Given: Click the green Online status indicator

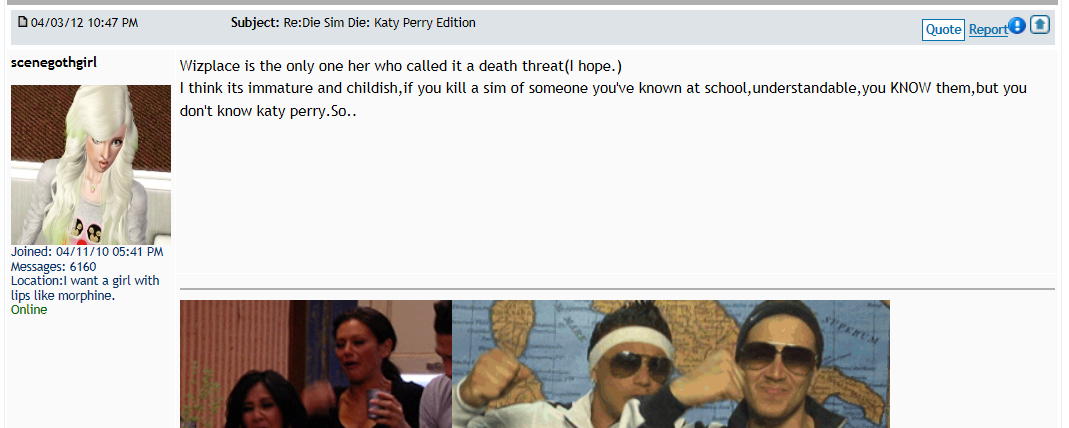Looking at the screenshot, I should click(x=29, y=310).
